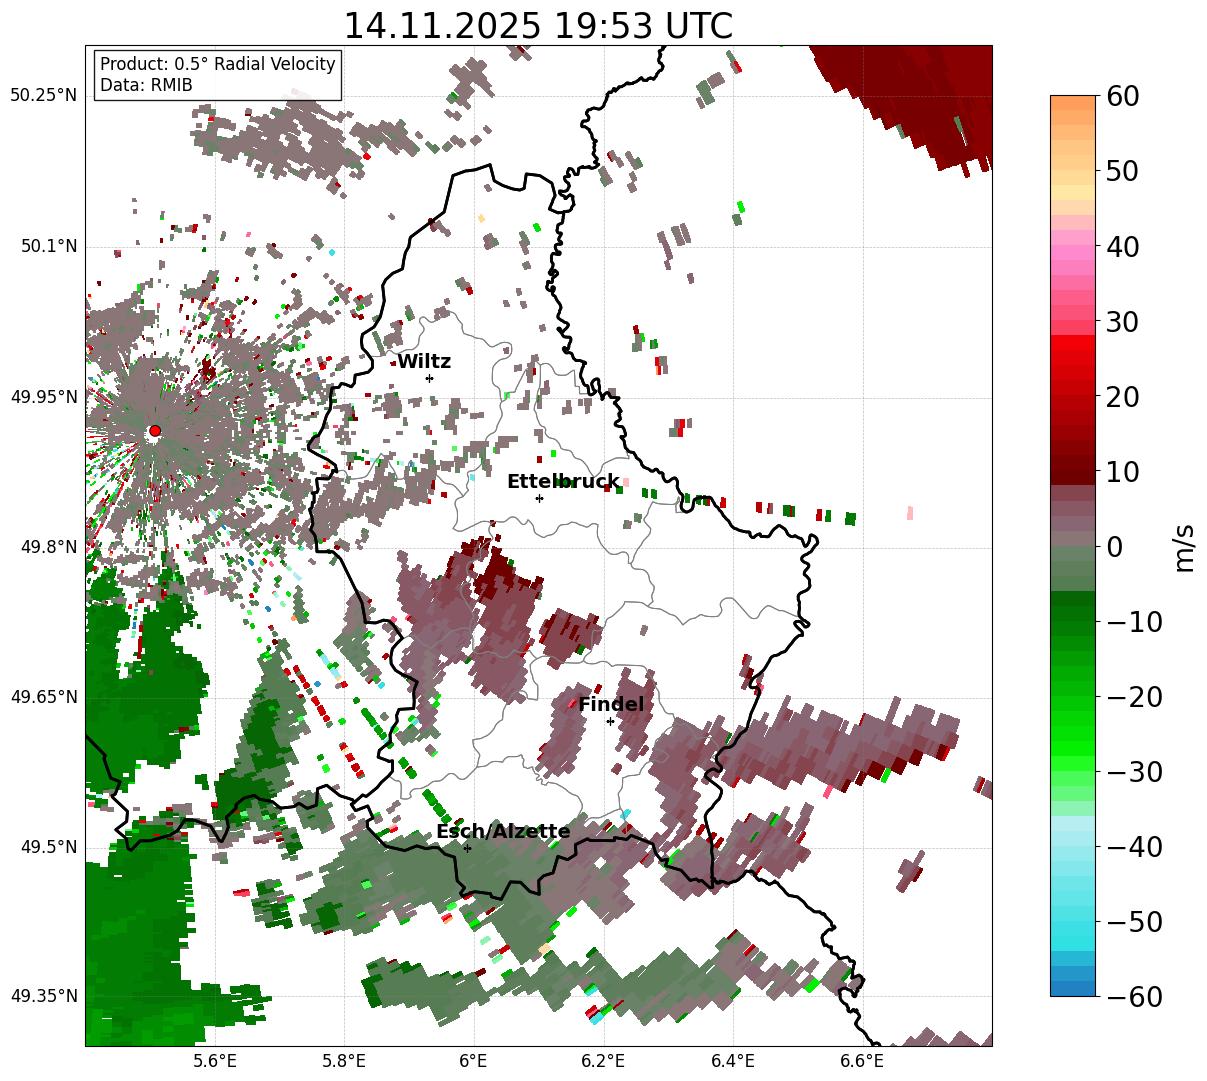Viewport: 1207px width, 1081px height.
Task: Pick the orange colorbar segment near 60
Action: point(1073,103)
